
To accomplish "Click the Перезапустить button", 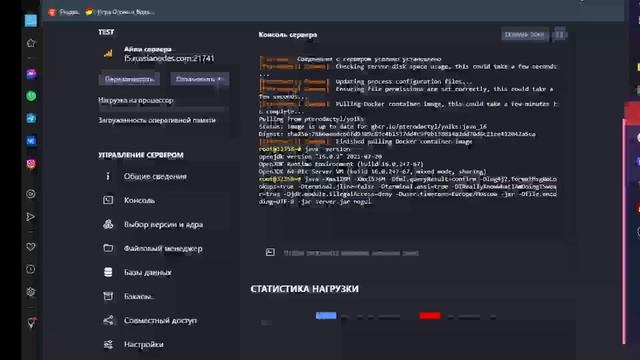I will tap(129, 79).
